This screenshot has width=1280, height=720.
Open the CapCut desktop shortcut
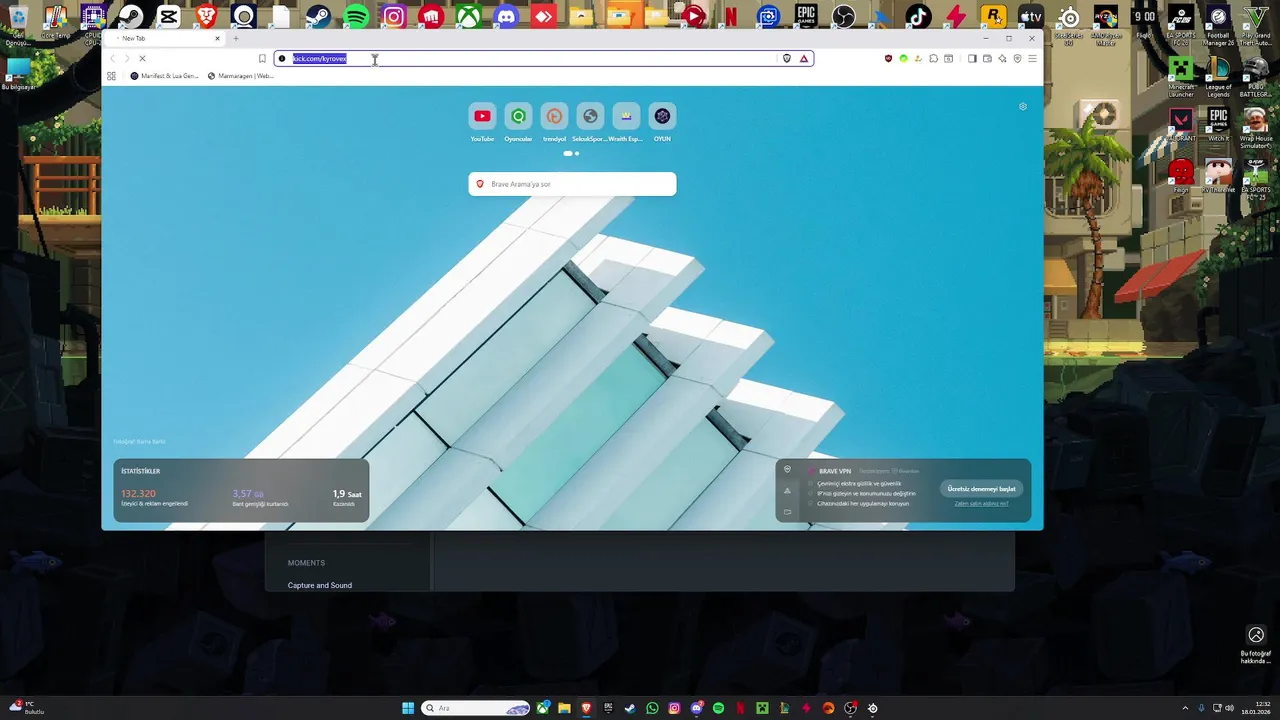click(168, 17)
